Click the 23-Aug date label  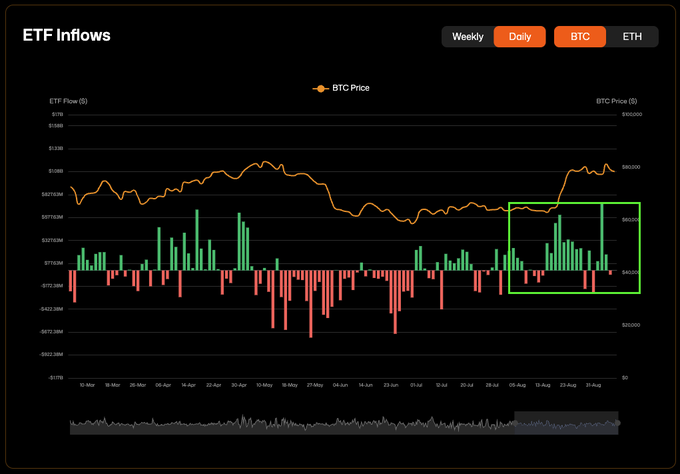[568, 385]
